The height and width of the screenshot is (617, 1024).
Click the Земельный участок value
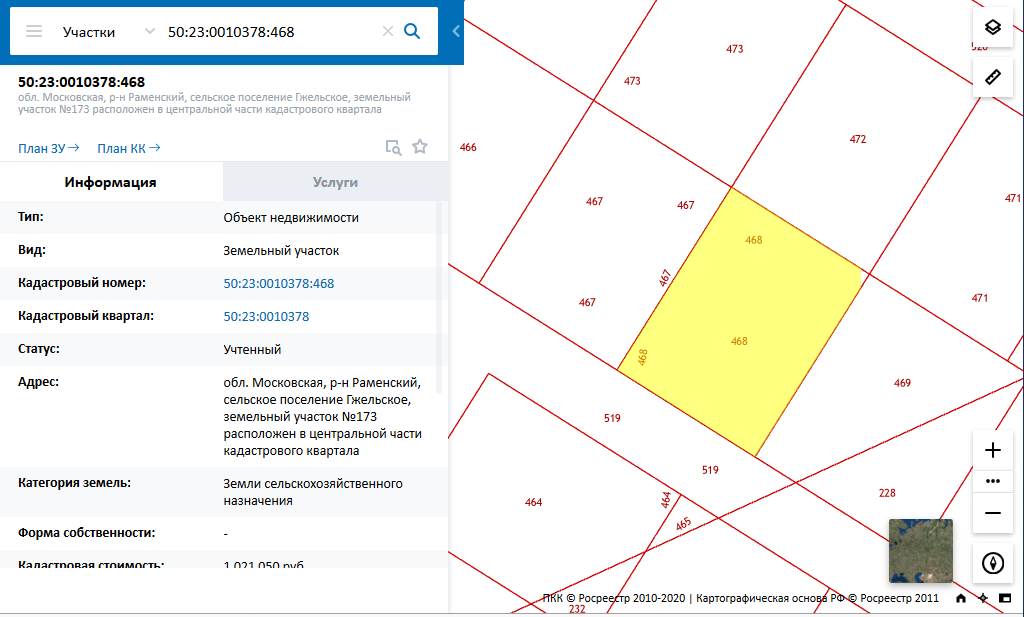(x=281, y=251)
